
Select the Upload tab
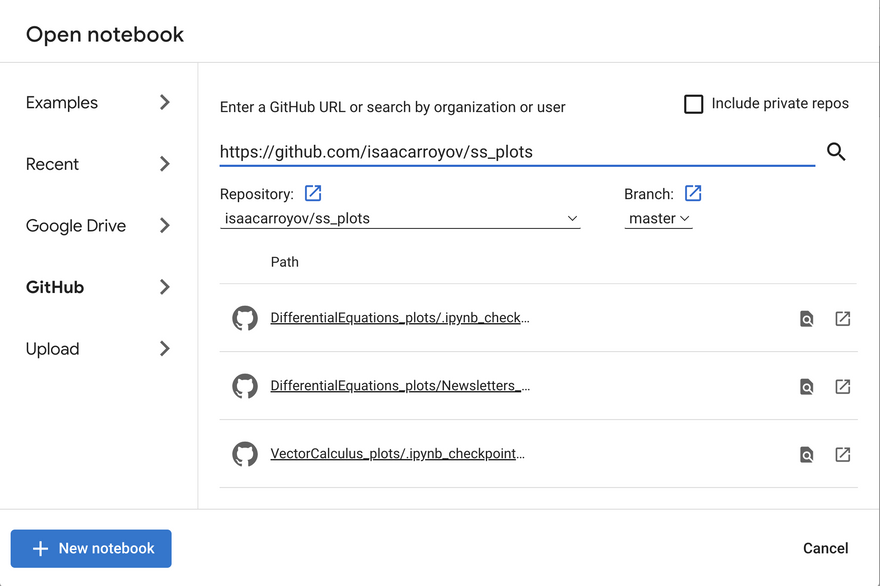click(x=98, y=349)
